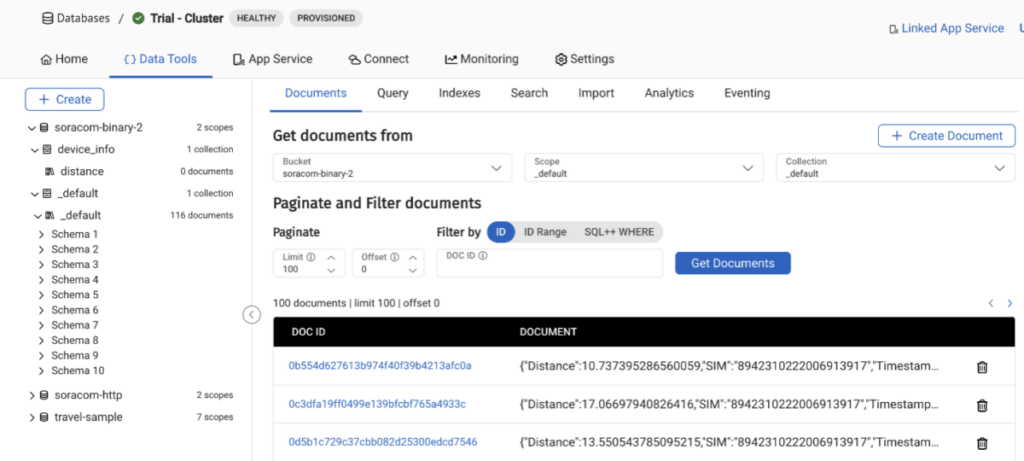
Task: Switch to the Monitoring tab
Action: [x=482, y=59]
